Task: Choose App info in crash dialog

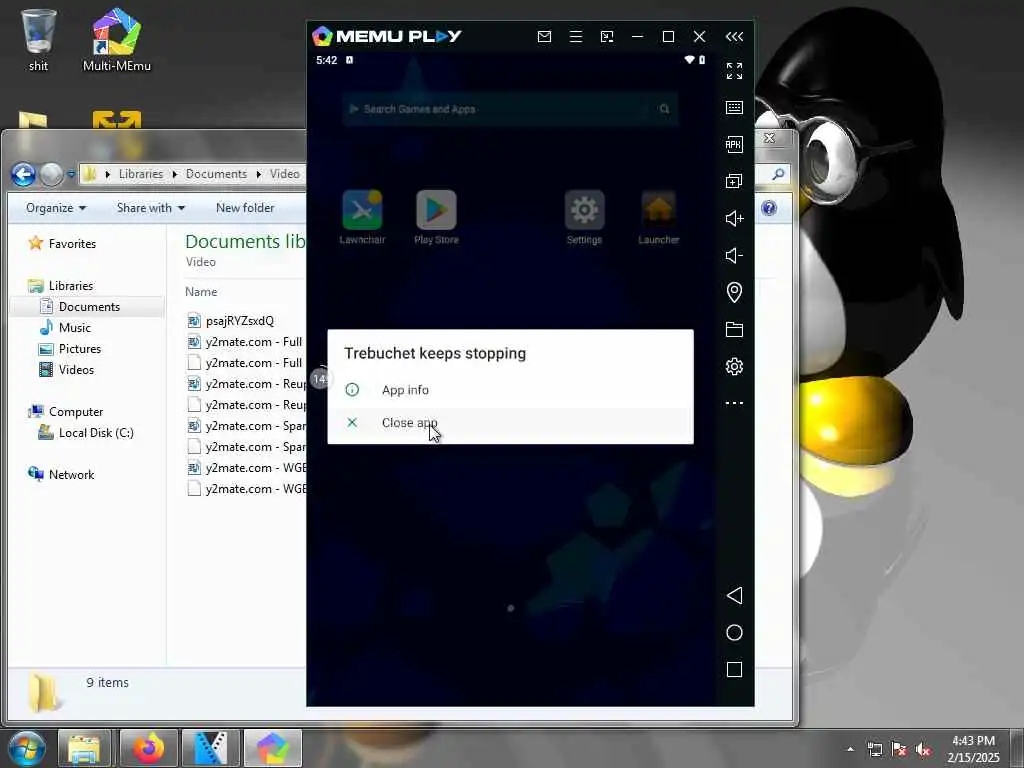Action: pyautogui.click(x=510, y=390)
